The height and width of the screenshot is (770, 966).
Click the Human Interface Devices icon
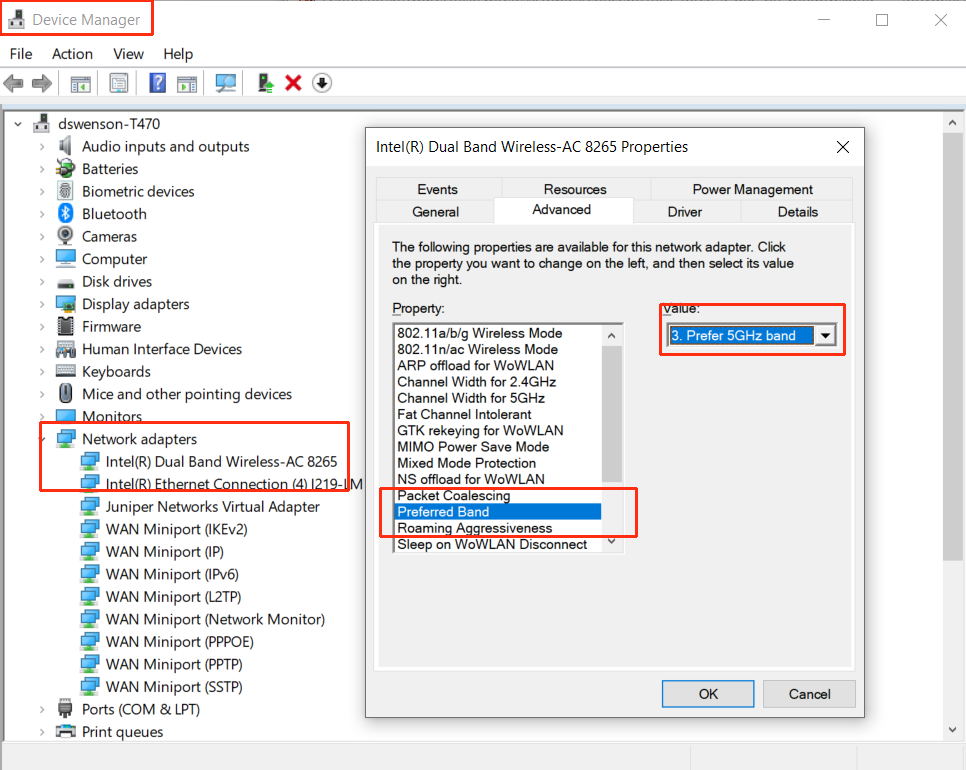(x=65, y=349)
